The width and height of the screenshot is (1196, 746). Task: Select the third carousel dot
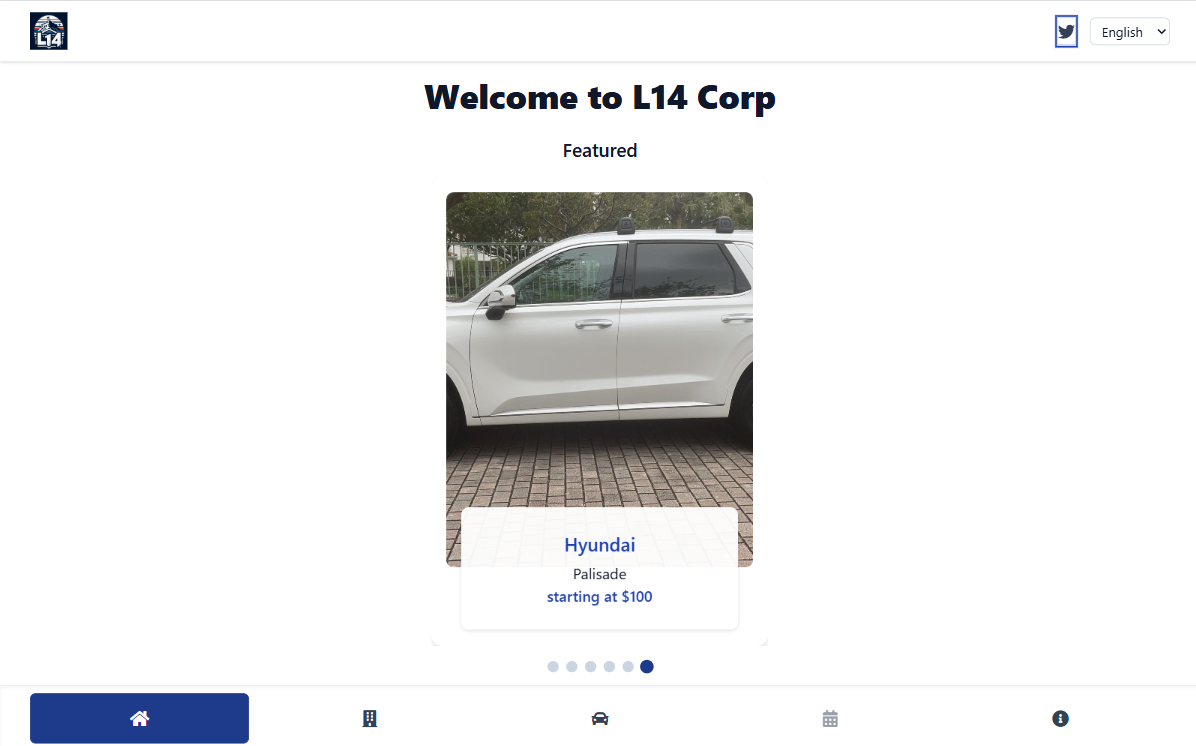coord(590,666)
